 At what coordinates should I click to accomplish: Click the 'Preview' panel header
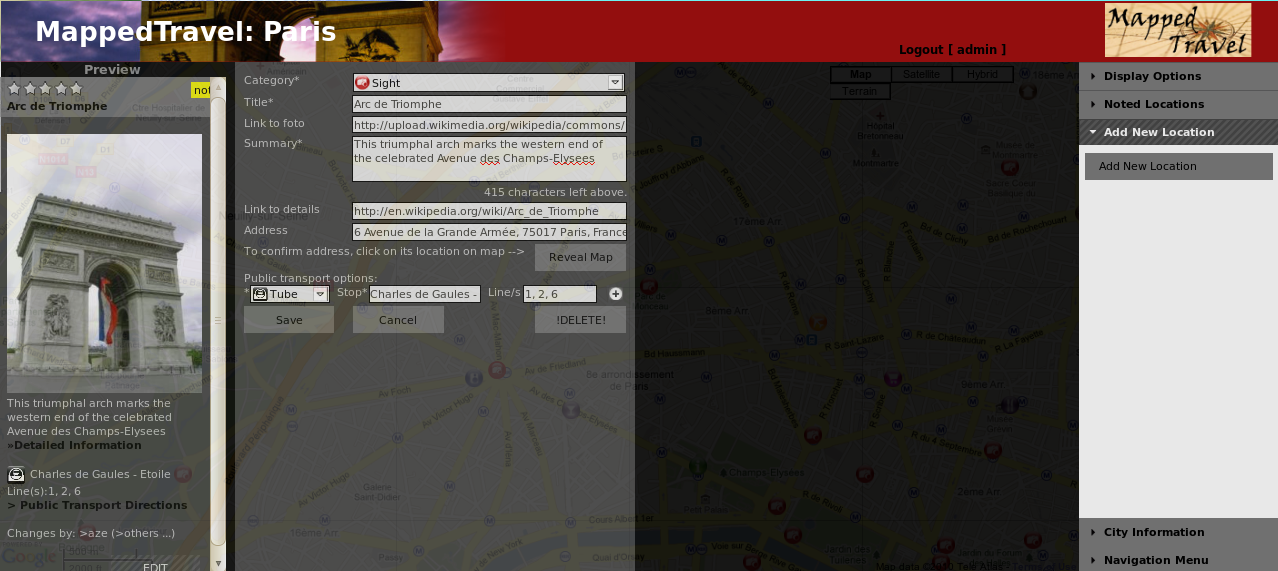(112, 70)
